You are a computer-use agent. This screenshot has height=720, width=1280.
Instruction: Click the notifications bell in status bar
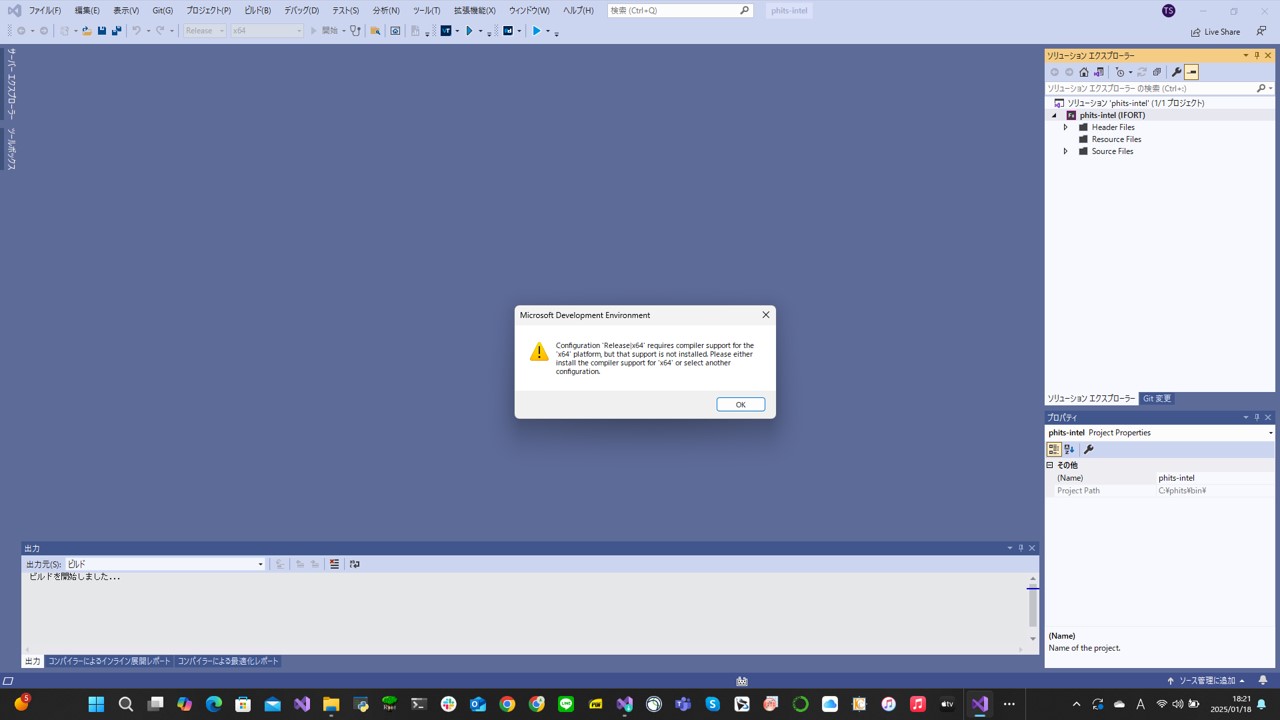tap(1263, 680)
